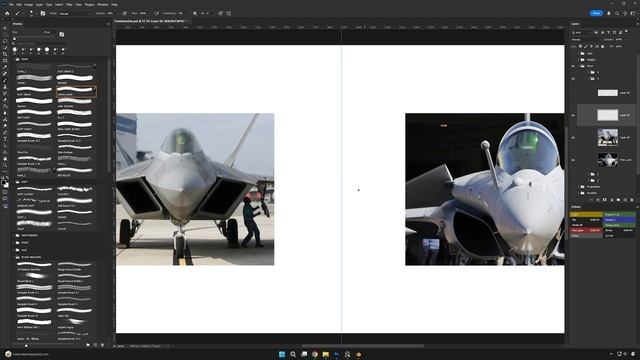Select the F-22 photo layer thumbnail
This screenshot has height=360, width=640.
click(608, 138)
